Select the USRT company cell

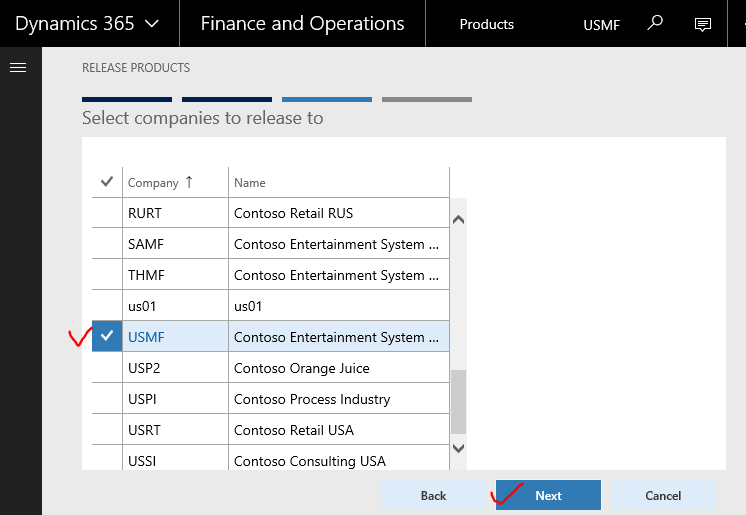pos(175,429)
